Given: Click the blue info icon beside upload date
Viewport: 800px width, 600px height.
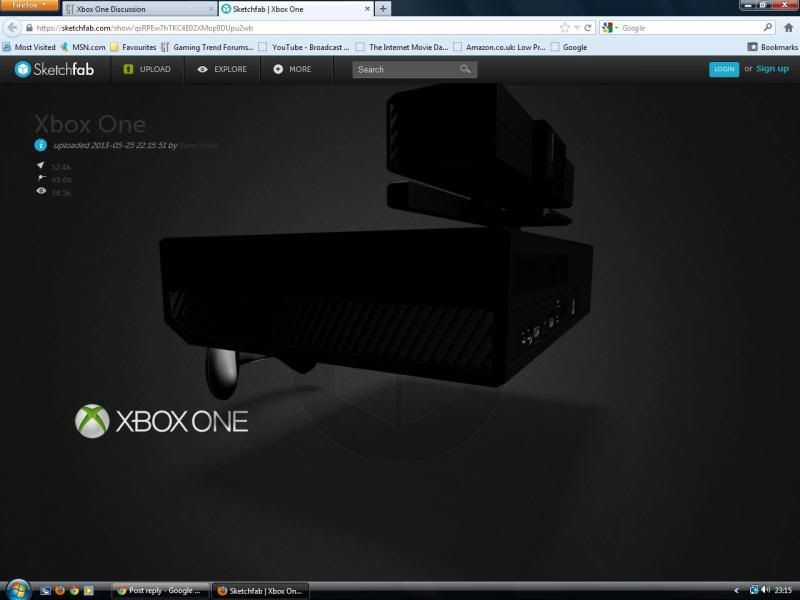Looking at the screenshot, I should 41,145.
